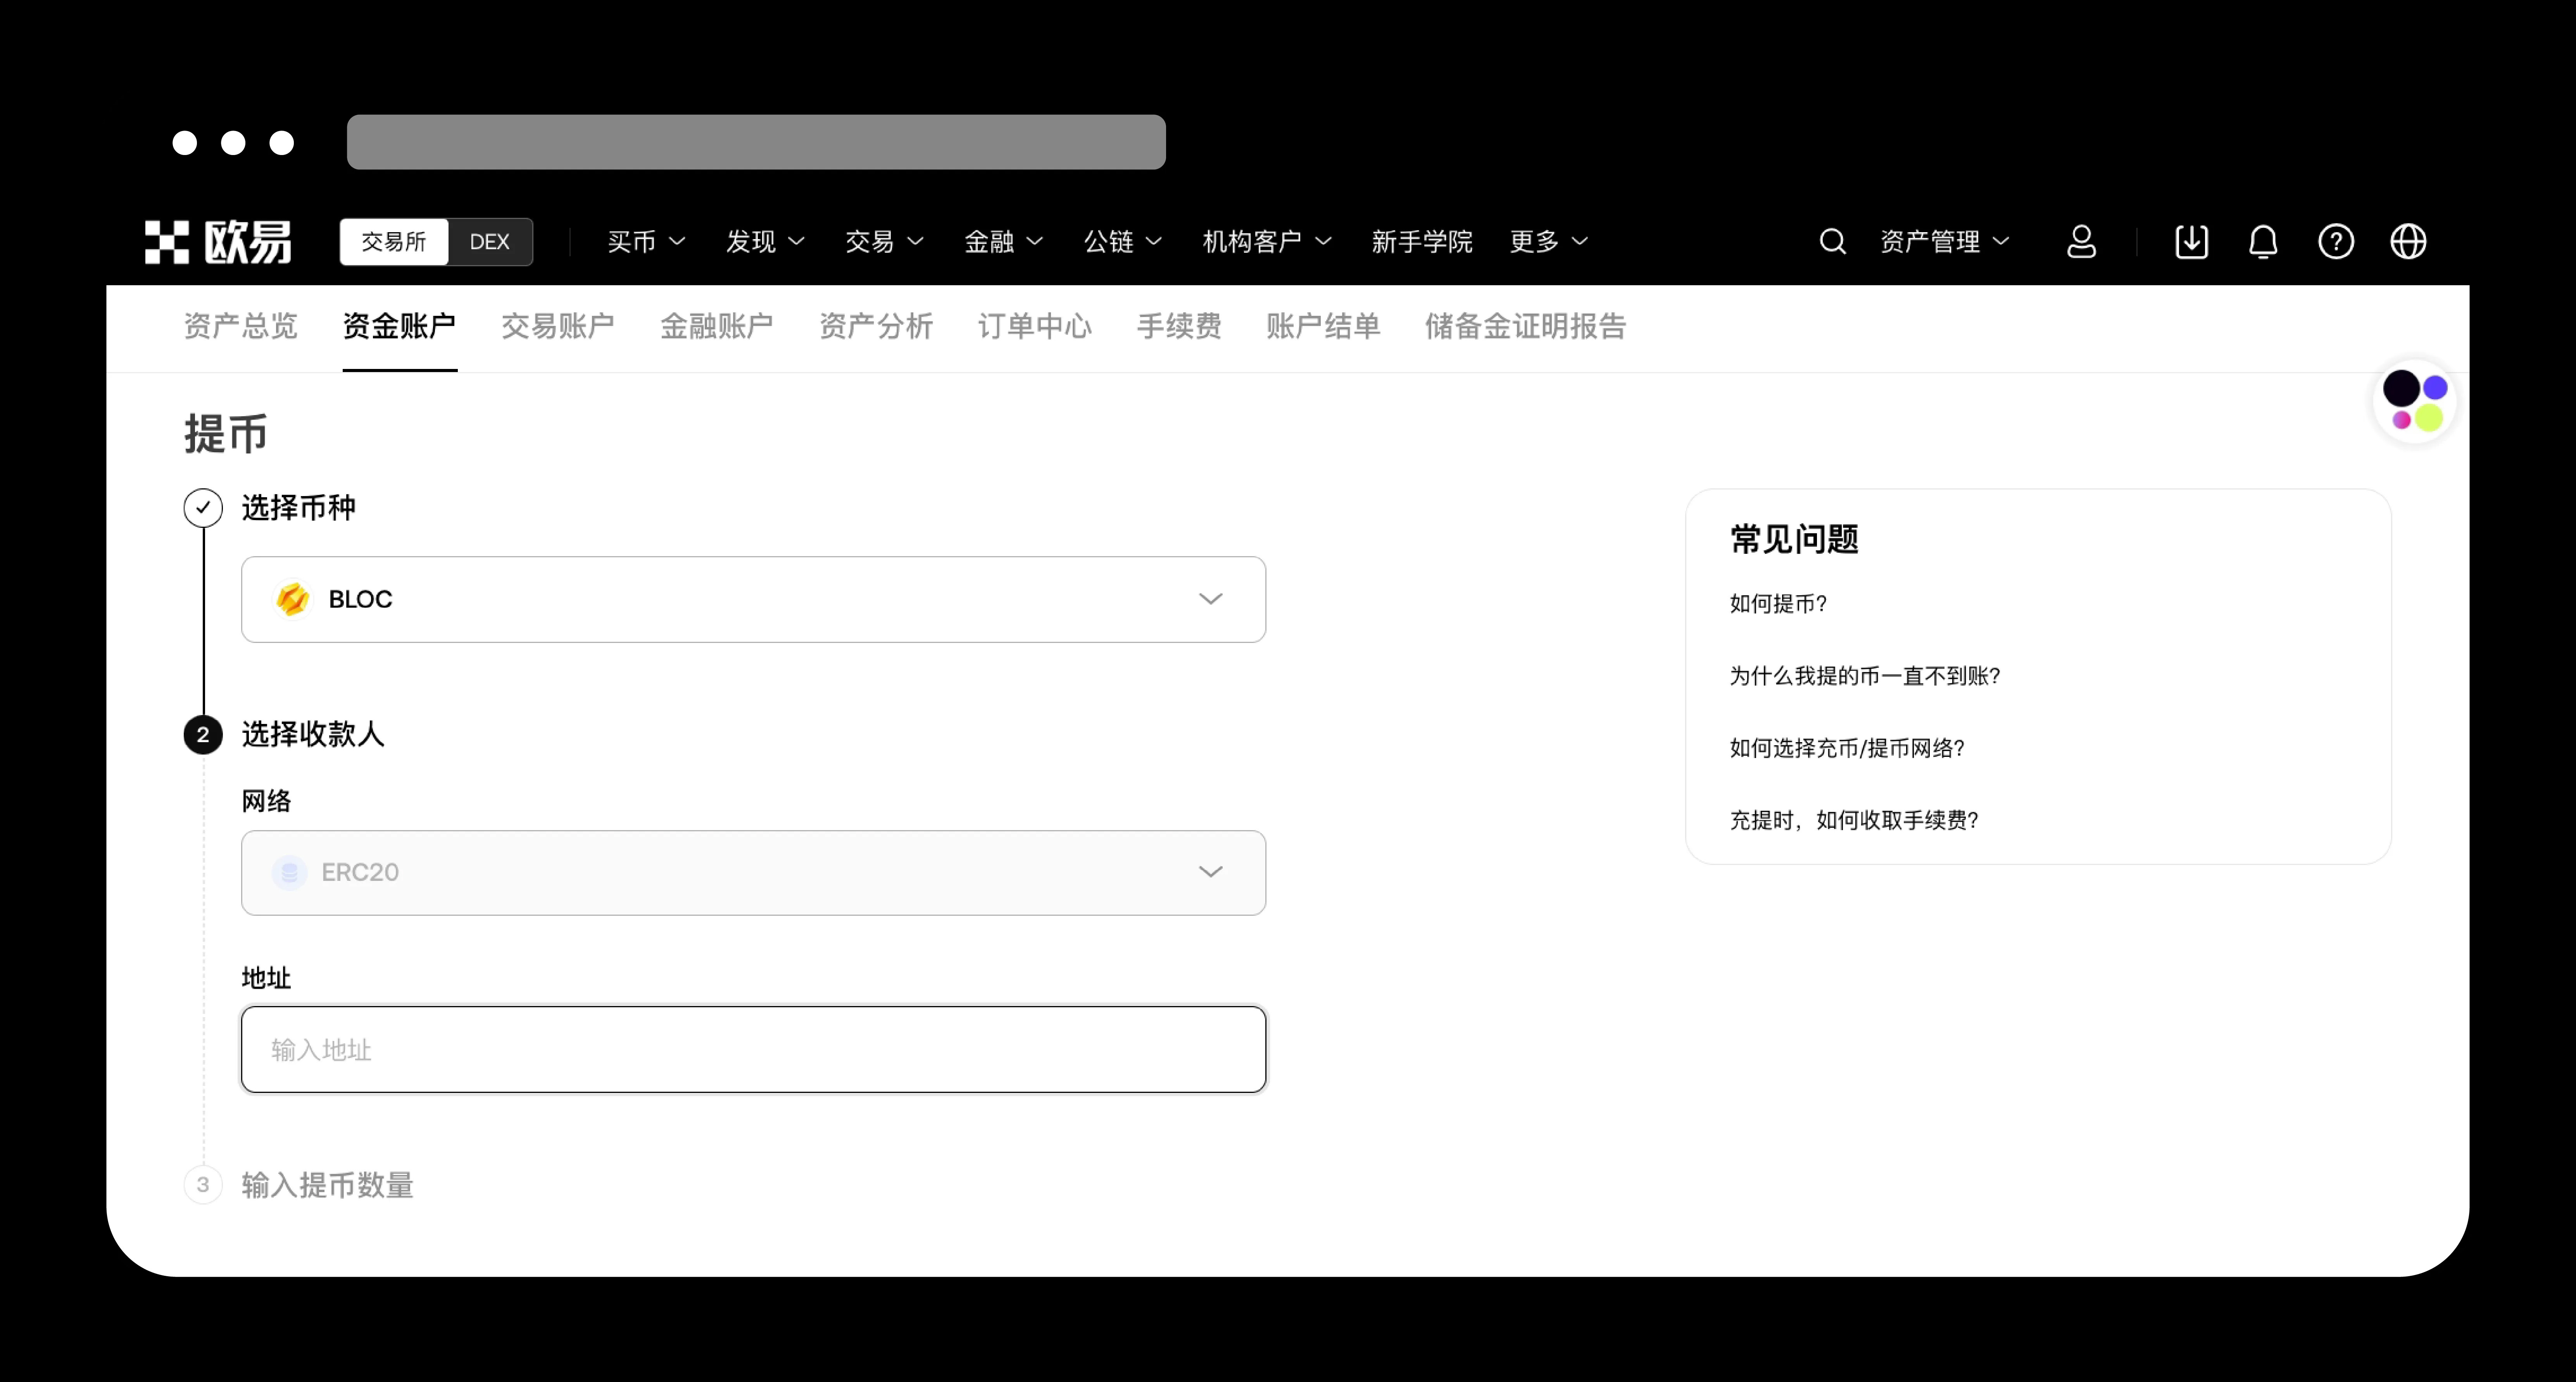Click the 网络 field label
Viewport: 2576px width, 1382px height.
(266, 802)
